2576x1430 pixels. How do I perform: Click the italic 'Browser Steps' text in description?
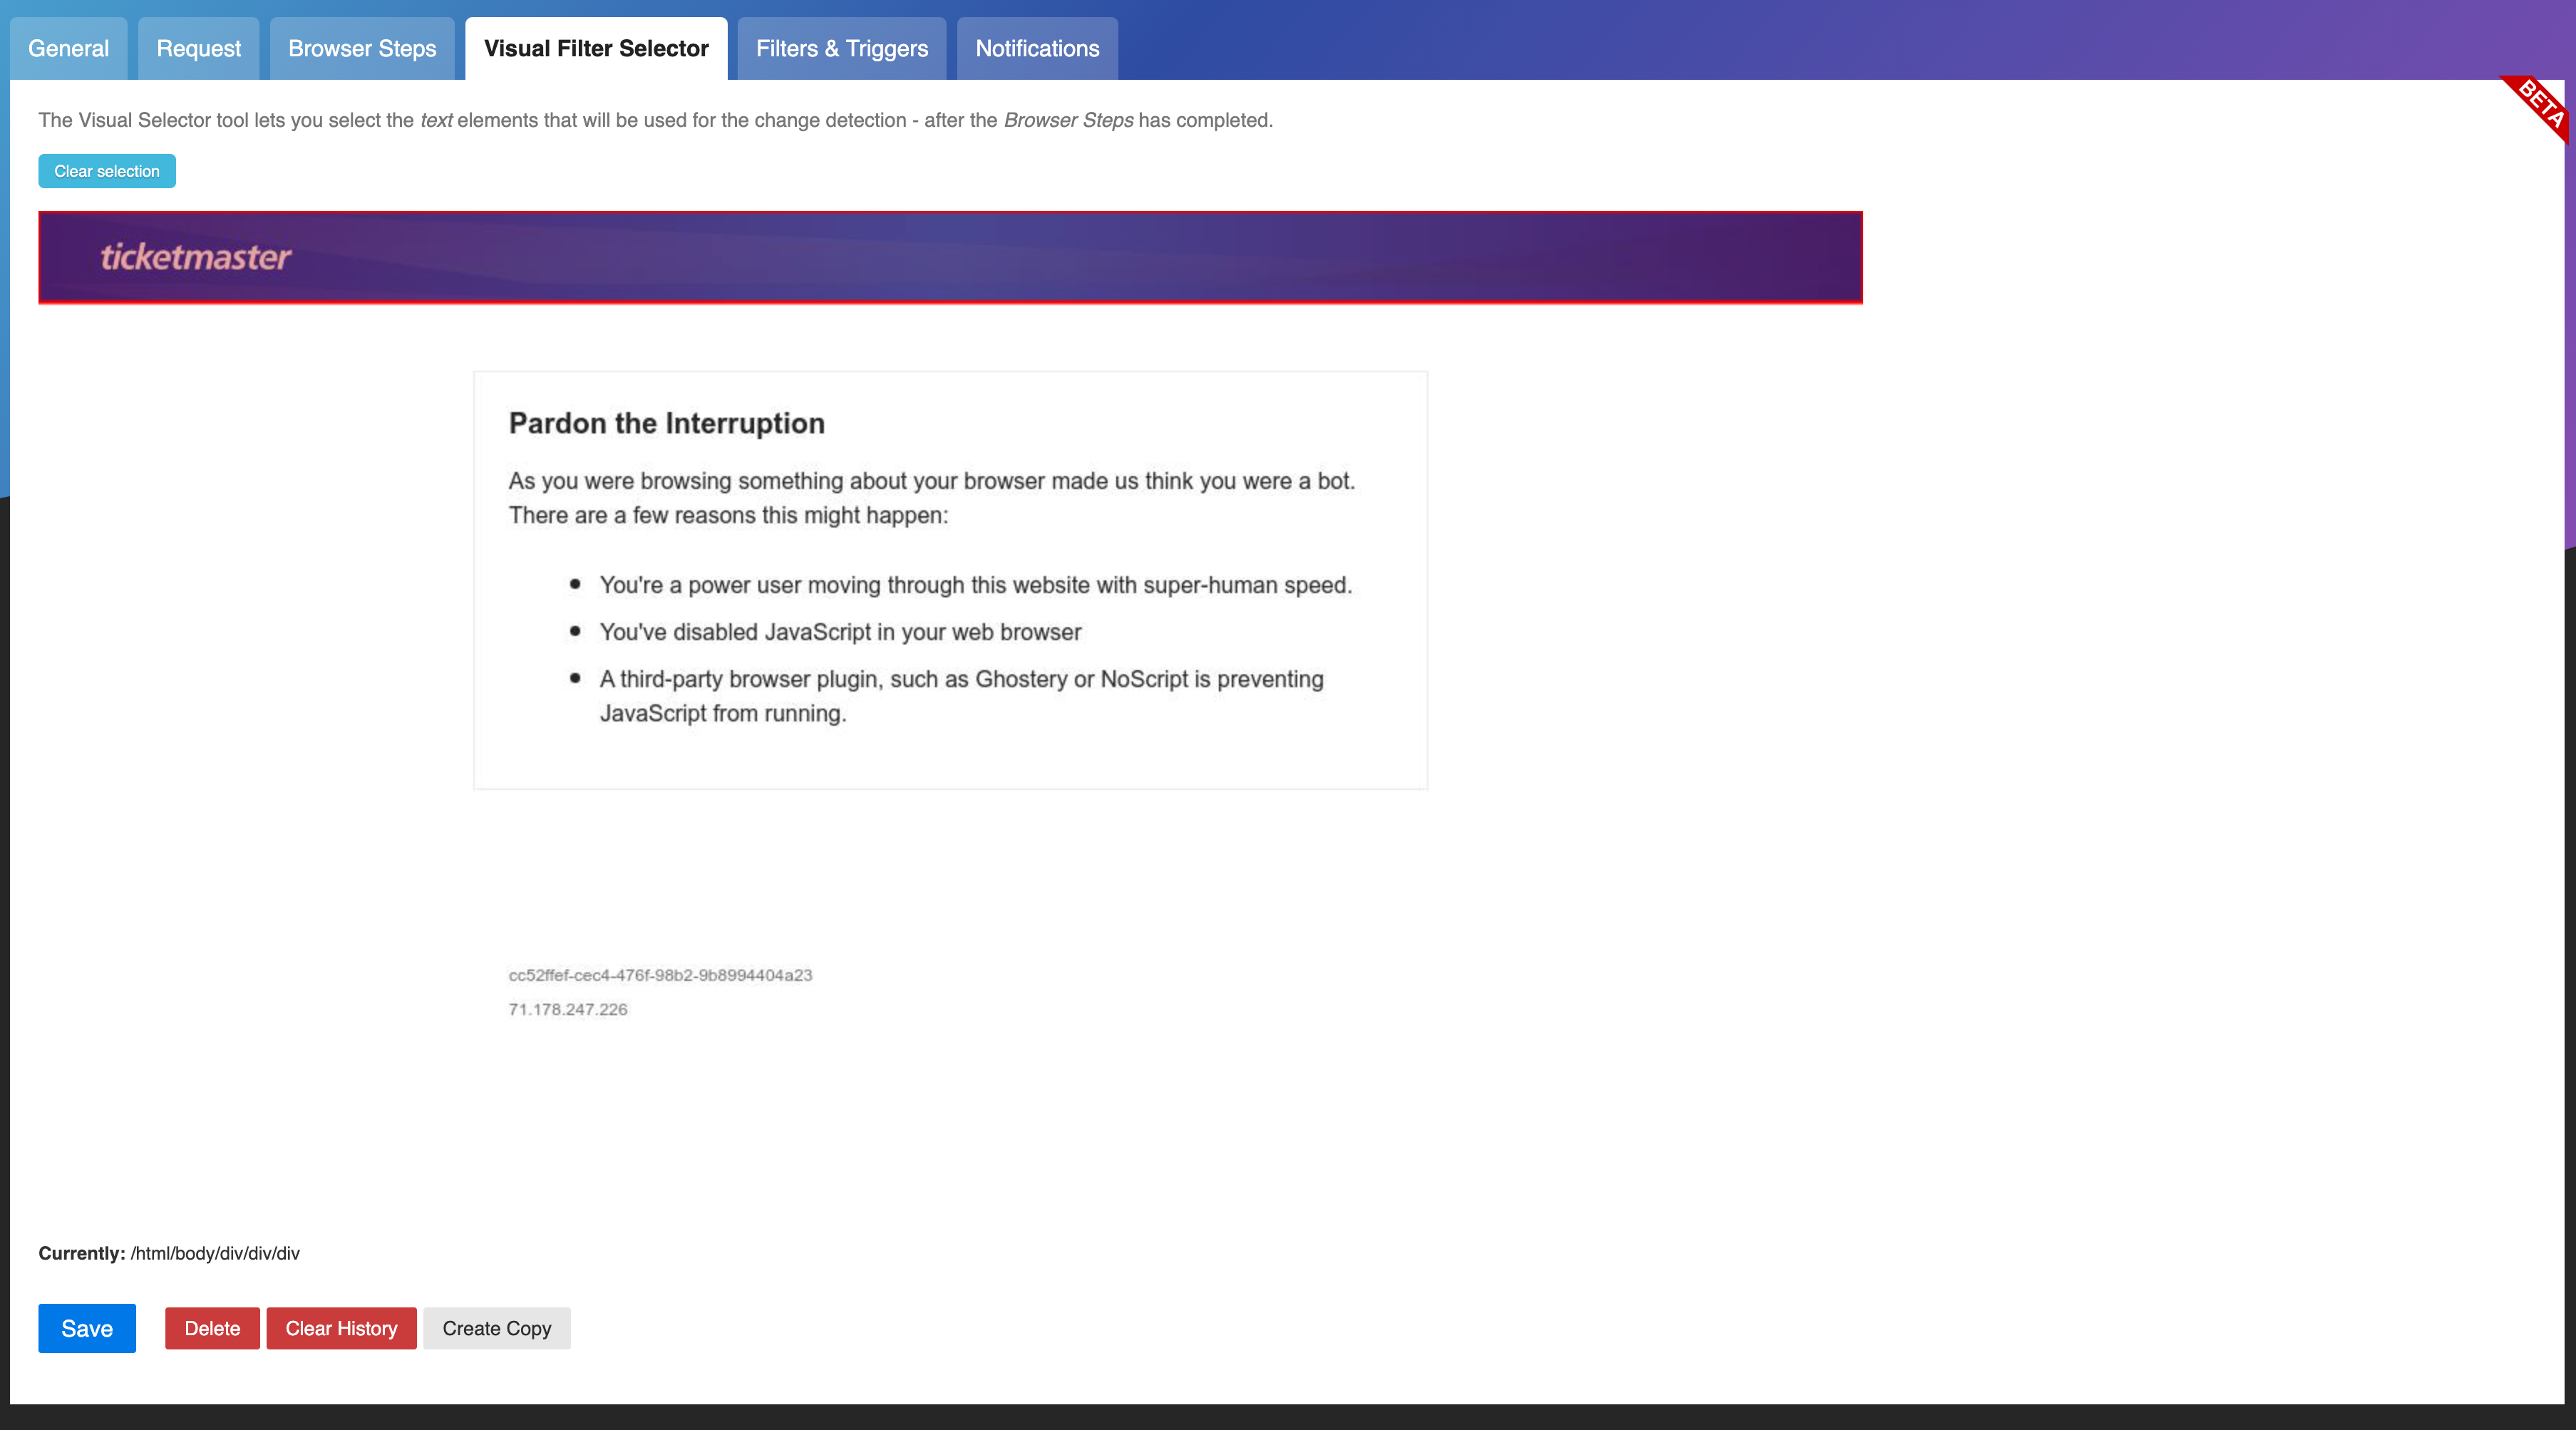pyautogui.click(x=1068, y=120)
